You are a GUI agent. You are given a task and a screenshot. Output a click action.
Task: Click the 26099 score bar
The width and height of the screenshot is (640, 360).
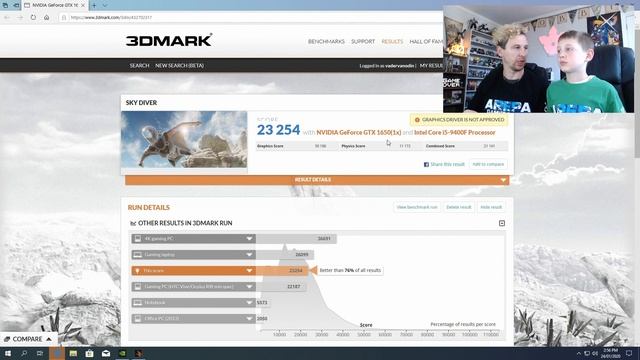coord(285,254)
